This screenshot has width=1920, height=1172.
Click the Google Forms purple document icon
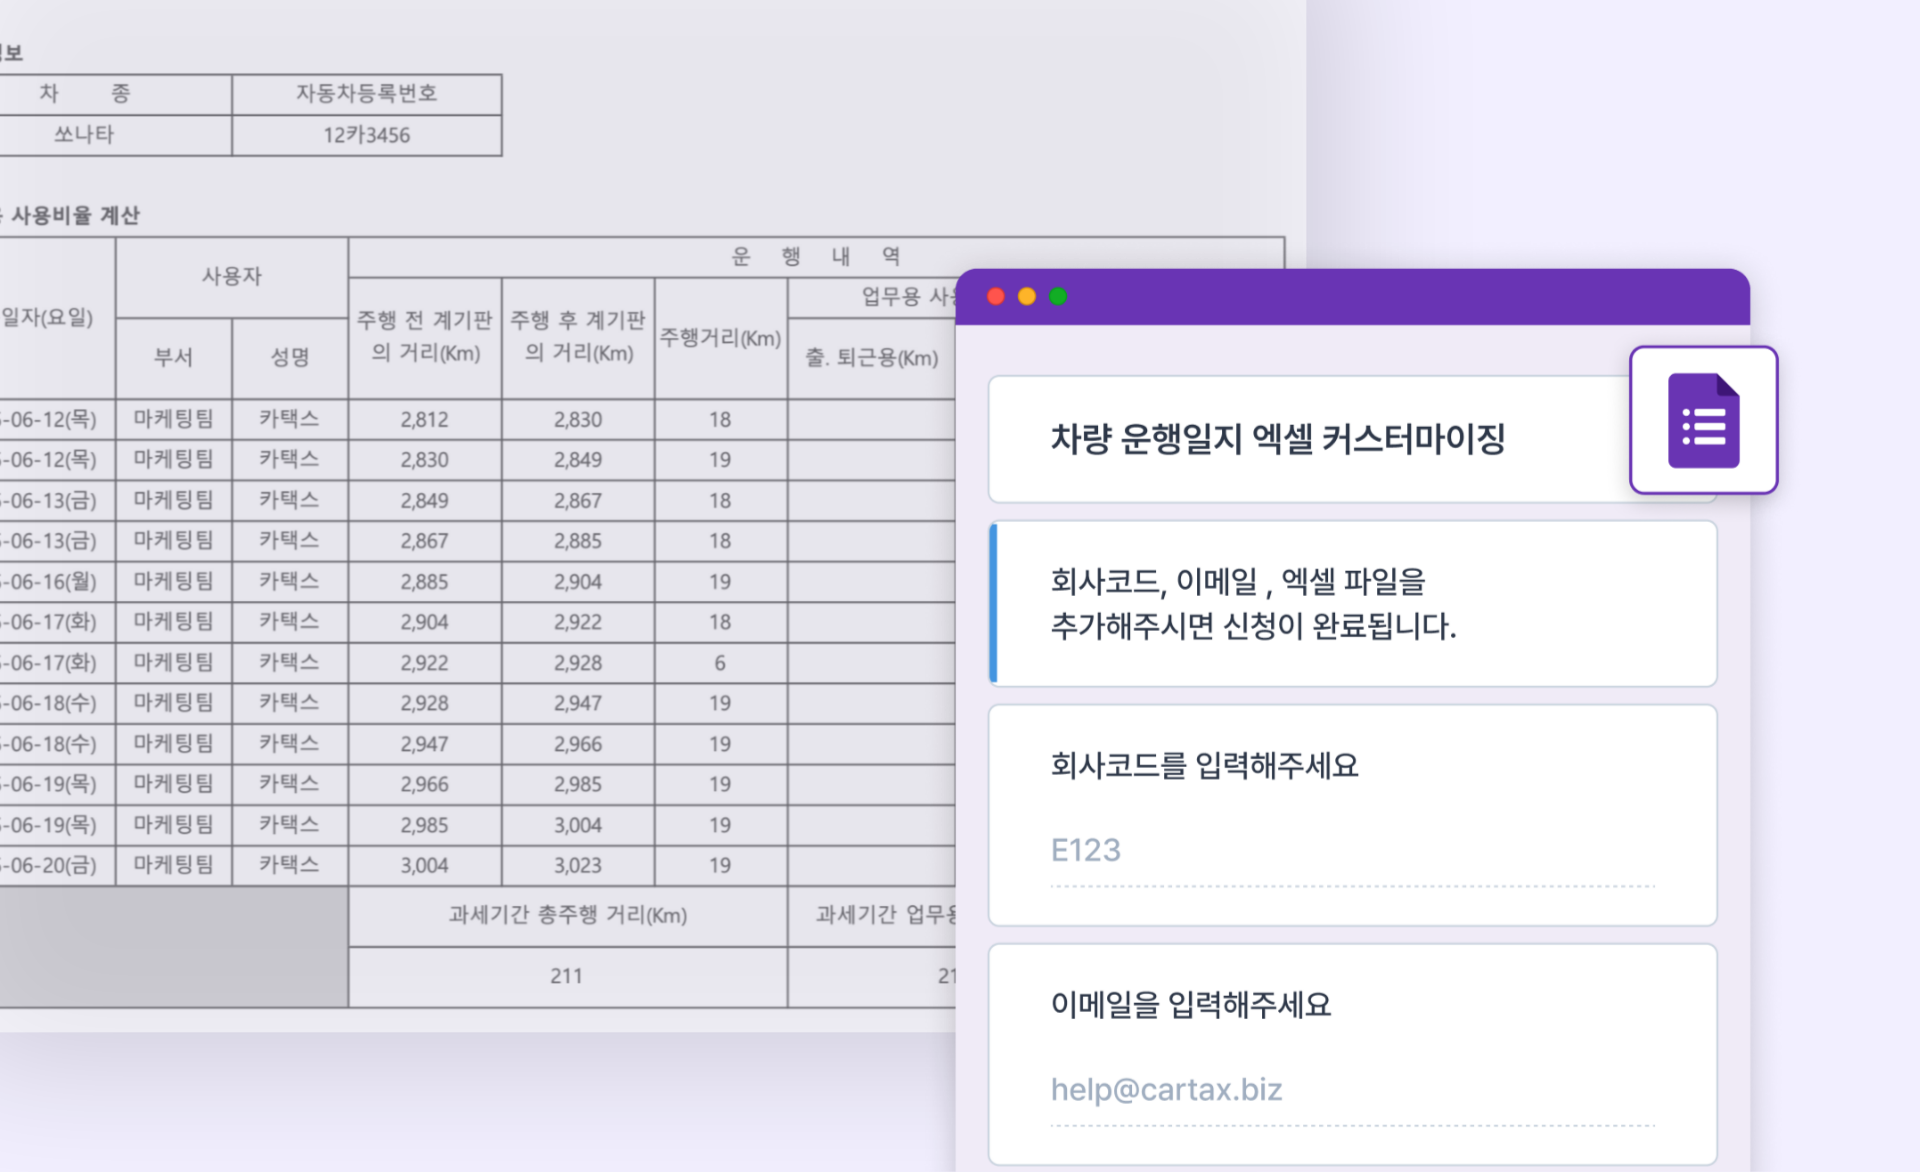tap(1702, 421)
